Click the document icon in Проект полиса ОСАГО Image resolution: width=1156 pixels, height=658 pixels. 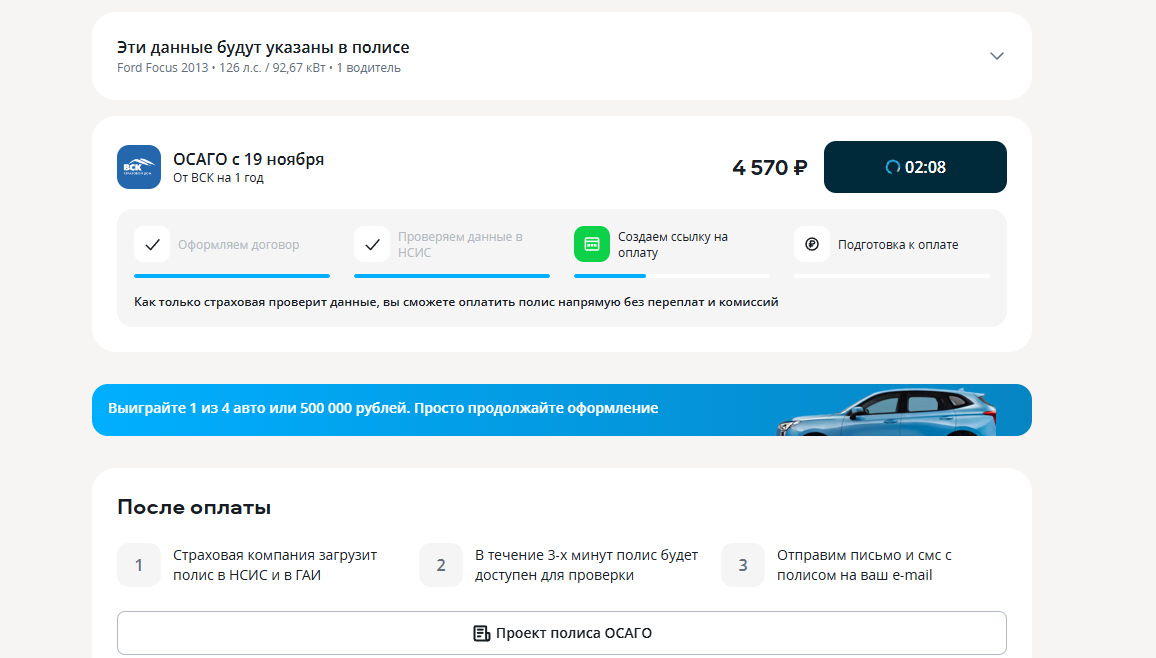point(482,633)
